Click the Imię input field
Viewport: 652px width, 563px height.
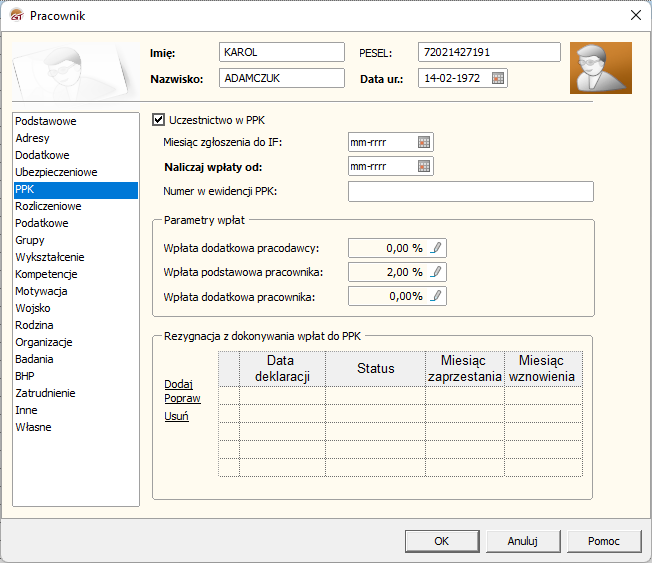282,52
